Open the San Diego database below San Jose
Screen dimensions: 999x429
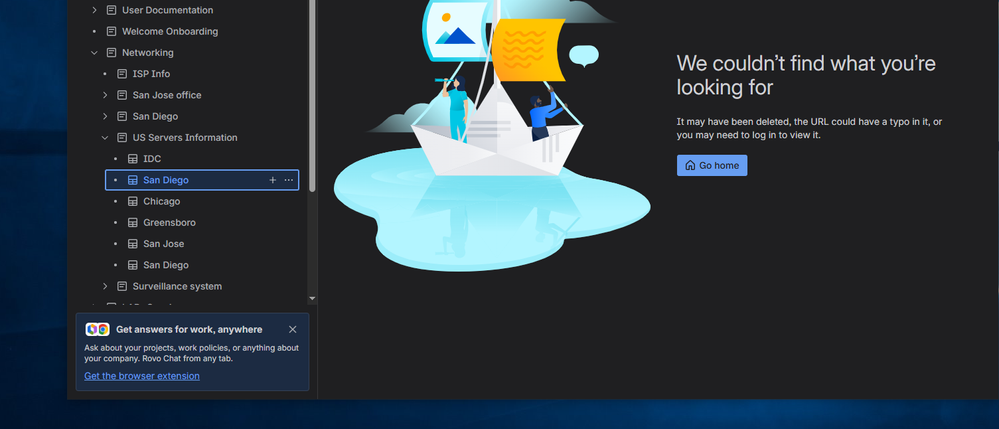pyautogui.click(x=166, y=265)
